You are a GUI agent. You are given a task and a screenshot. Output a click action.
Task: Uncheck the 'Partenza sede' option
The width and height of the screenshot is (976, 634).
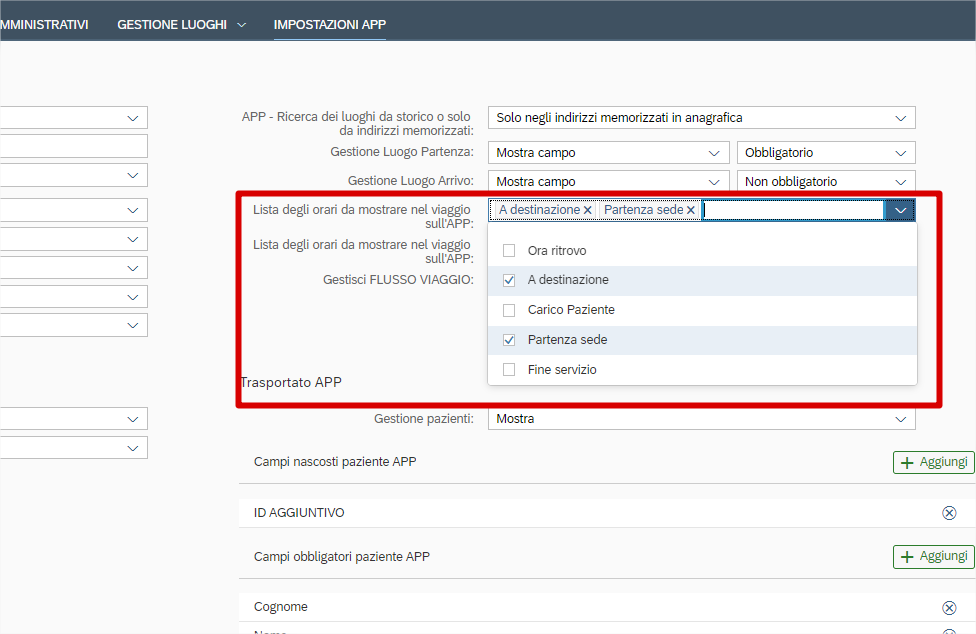pyautogui.click(x=509, y=340)
